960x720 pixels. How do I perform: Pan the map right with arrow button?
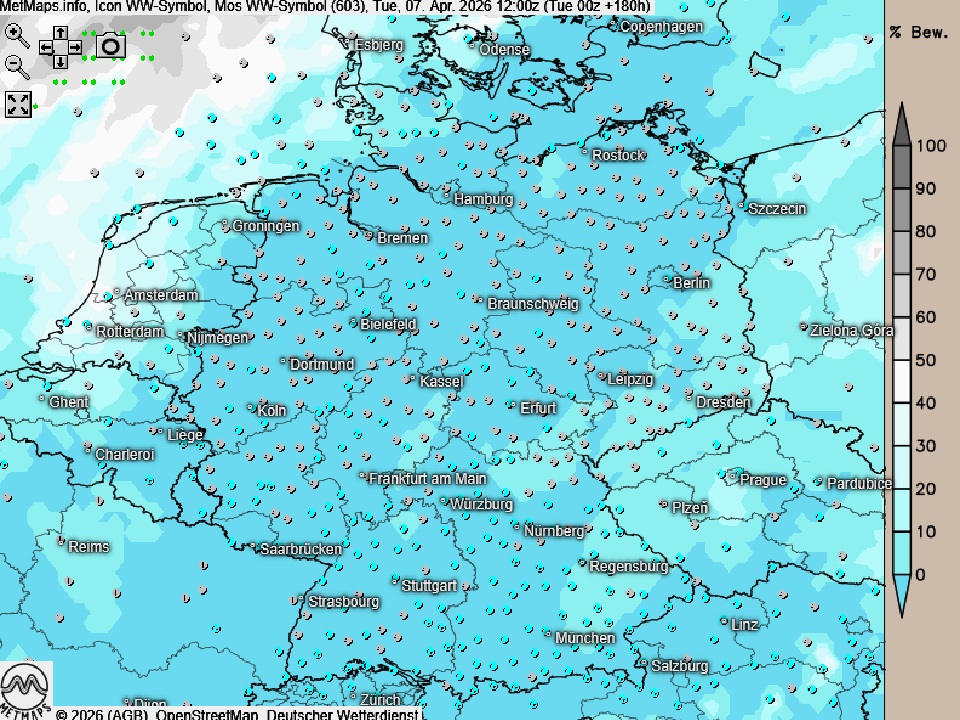75,47
